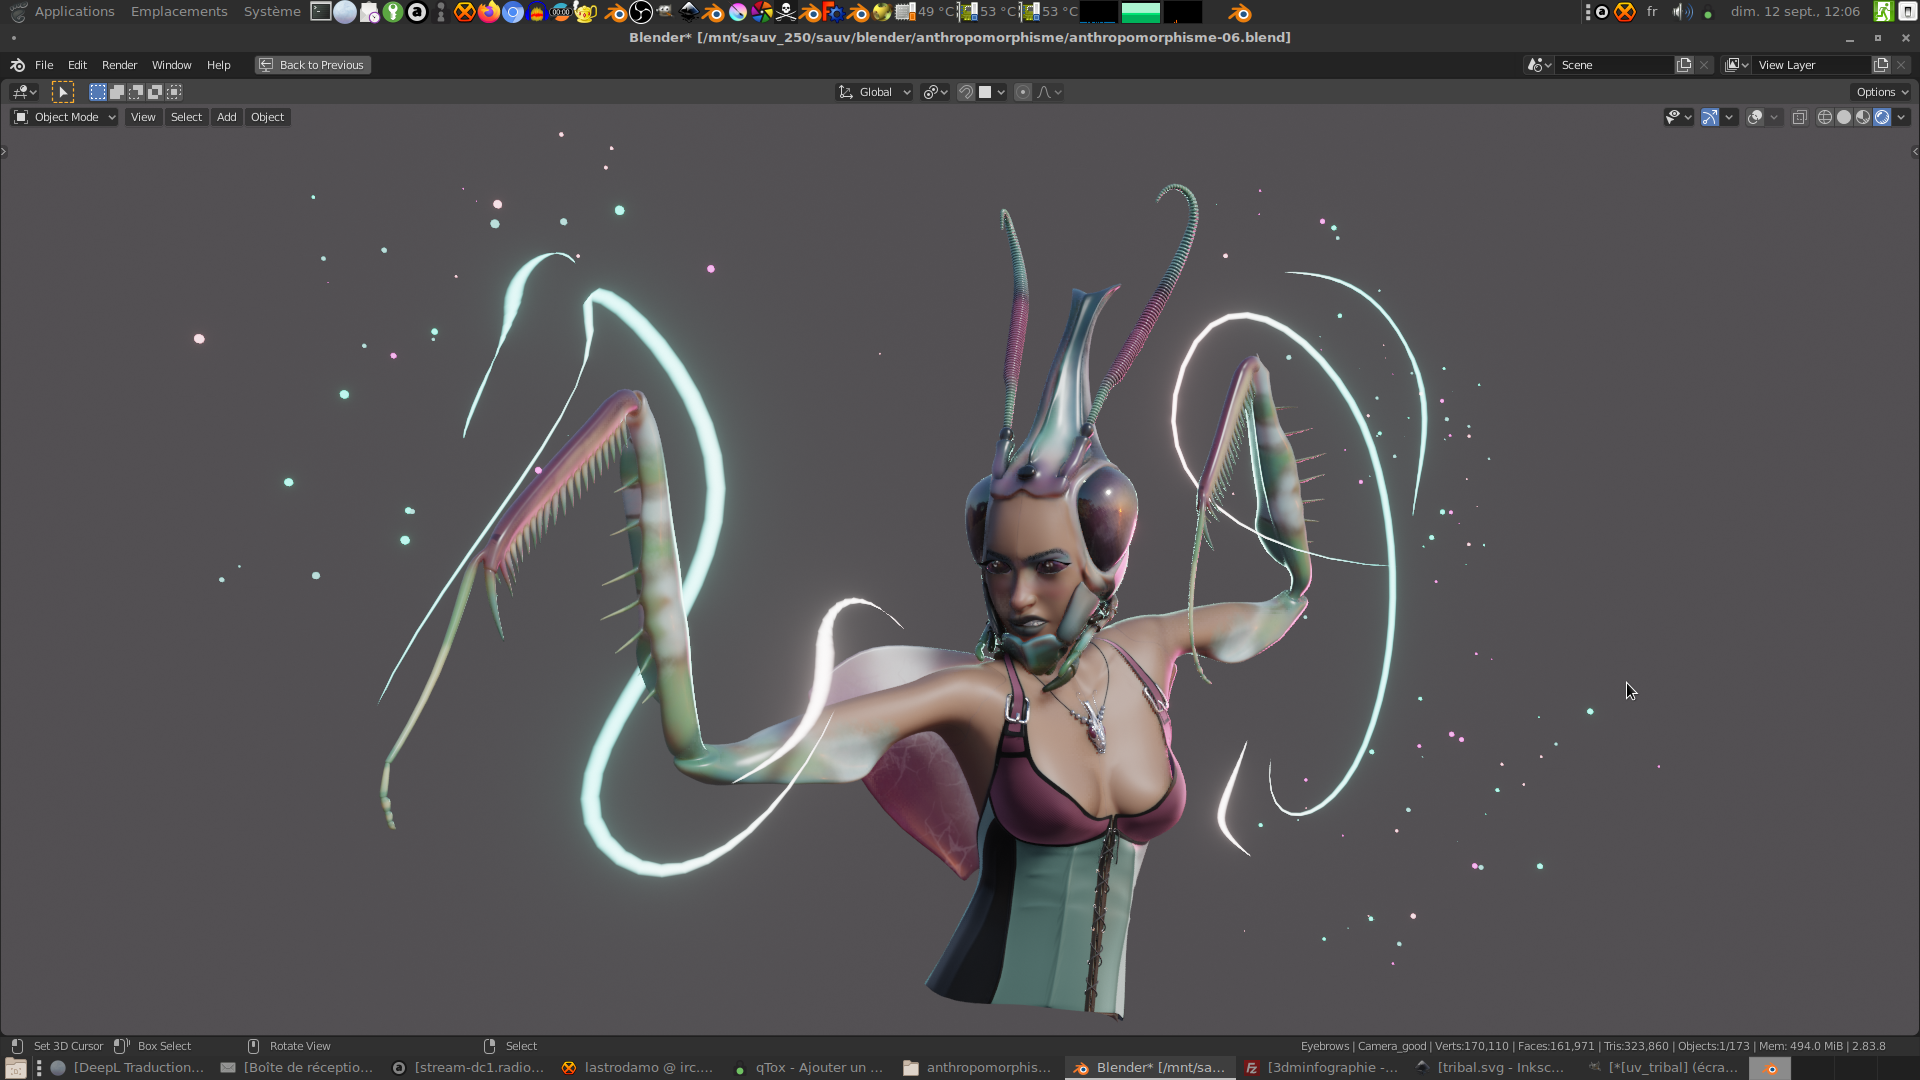The height and width of the screenshot is (1080, 1920).
Task: Open the viewport Select menu
Action: [186, 117]
